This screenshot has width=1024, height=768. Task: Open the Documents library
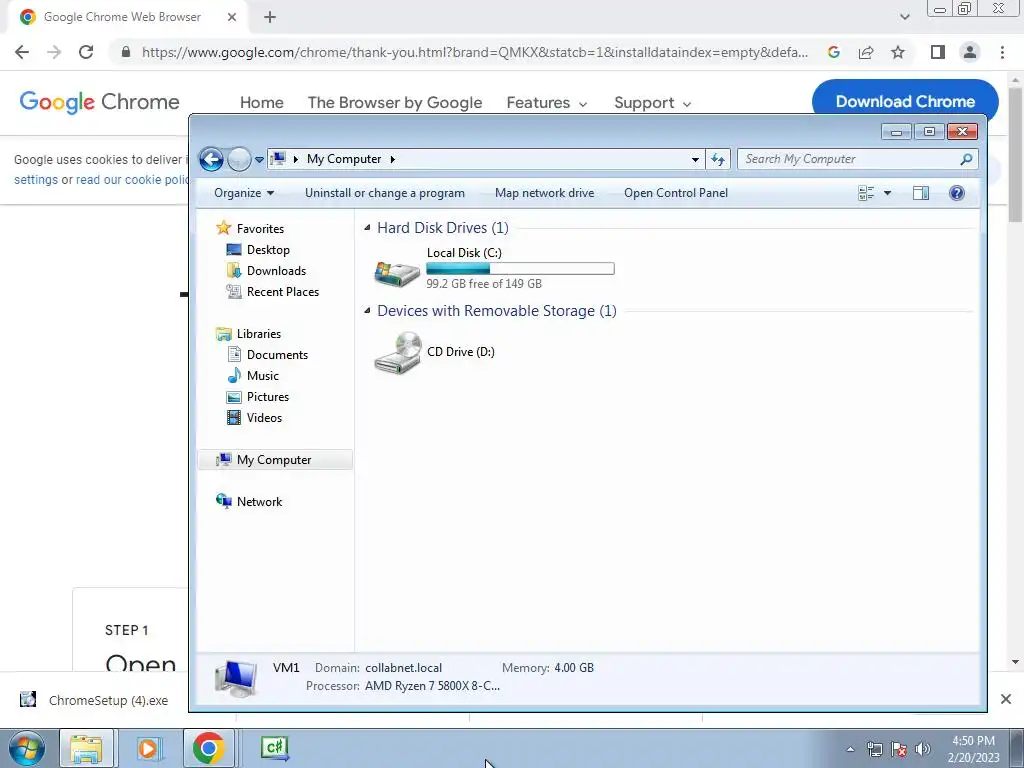point(277,355)
